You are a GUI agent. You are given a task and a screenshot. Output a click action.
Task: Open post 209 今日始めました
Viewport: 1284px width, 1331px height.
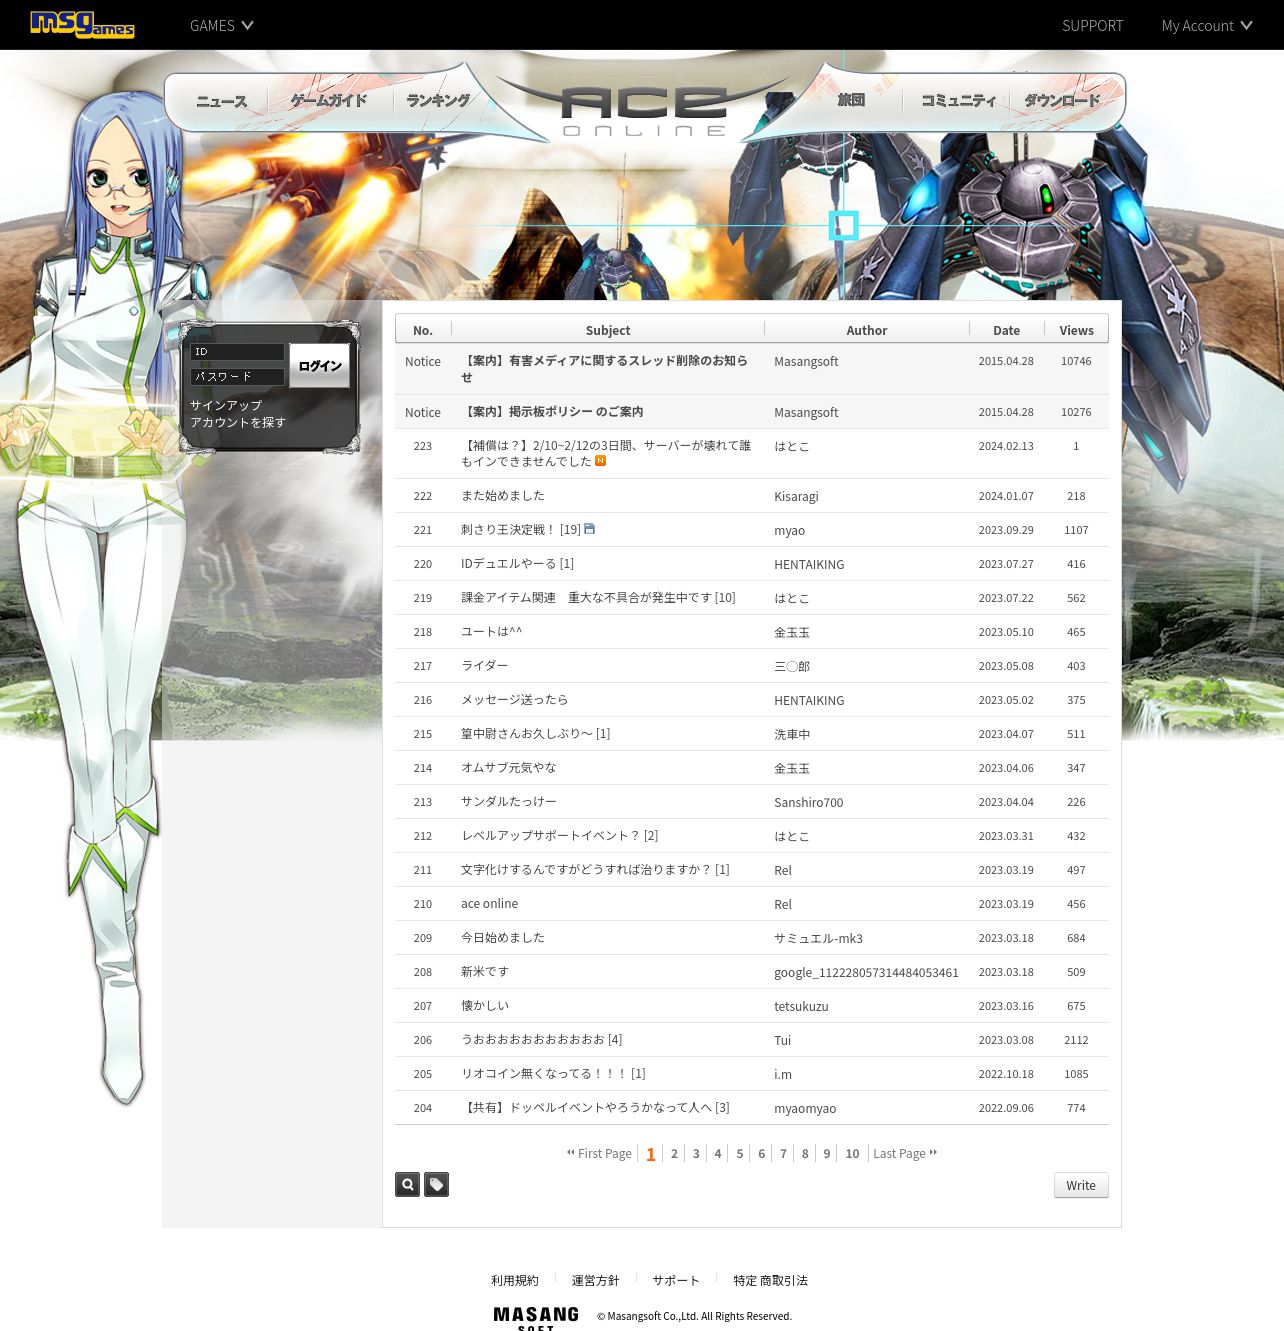[503, 938]
